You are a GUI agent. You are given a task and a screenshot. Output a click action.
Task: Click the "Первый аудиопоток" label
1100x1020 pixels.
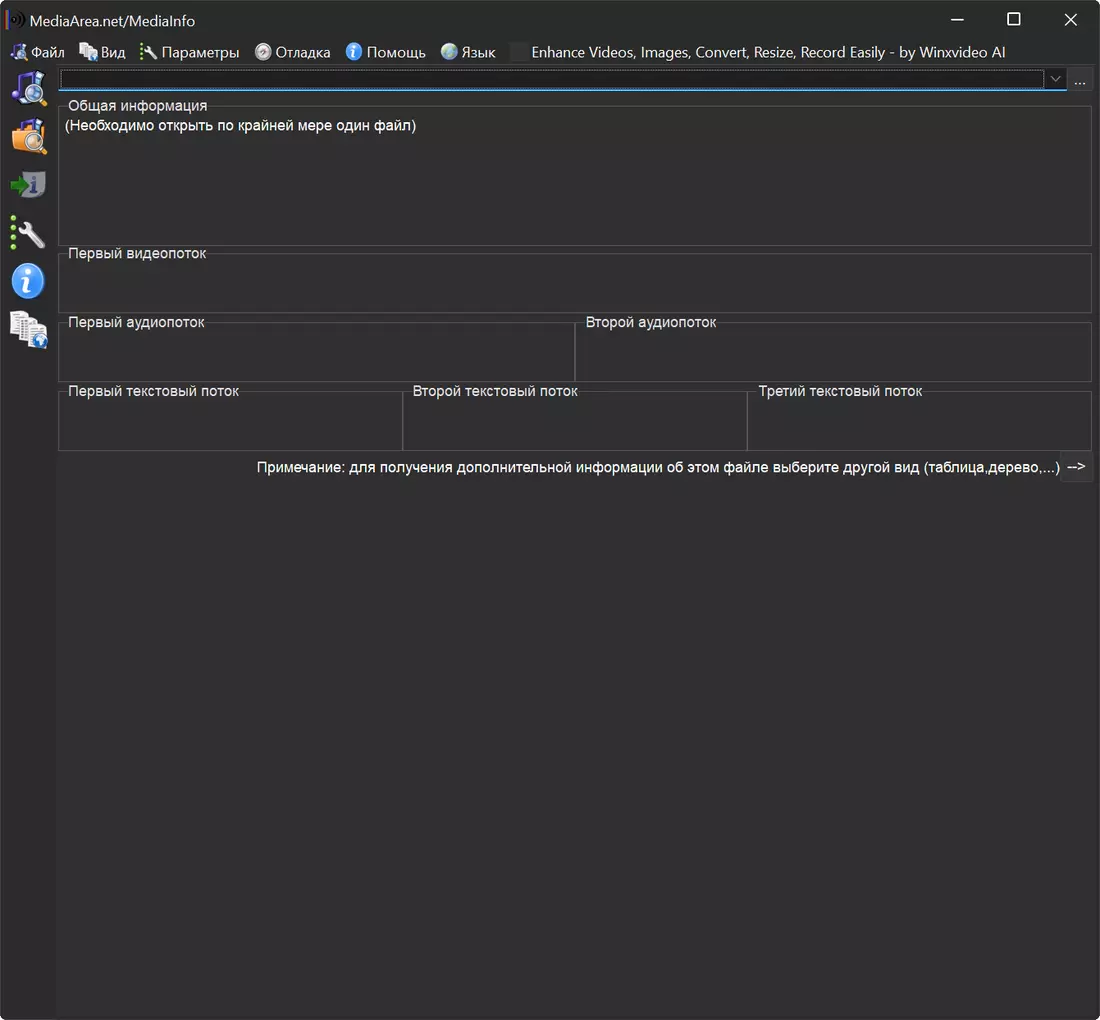pos(136,322)
